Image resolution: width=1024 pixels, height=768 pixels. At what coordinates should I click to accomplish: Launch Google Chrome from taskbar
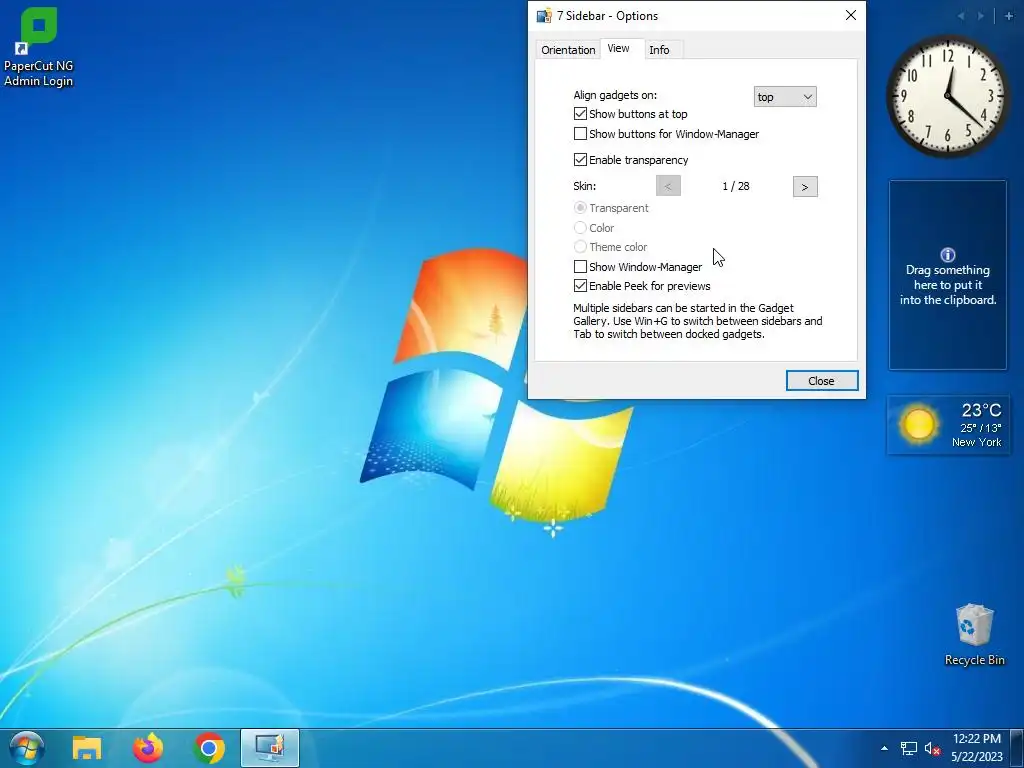[x=209, y=748]
